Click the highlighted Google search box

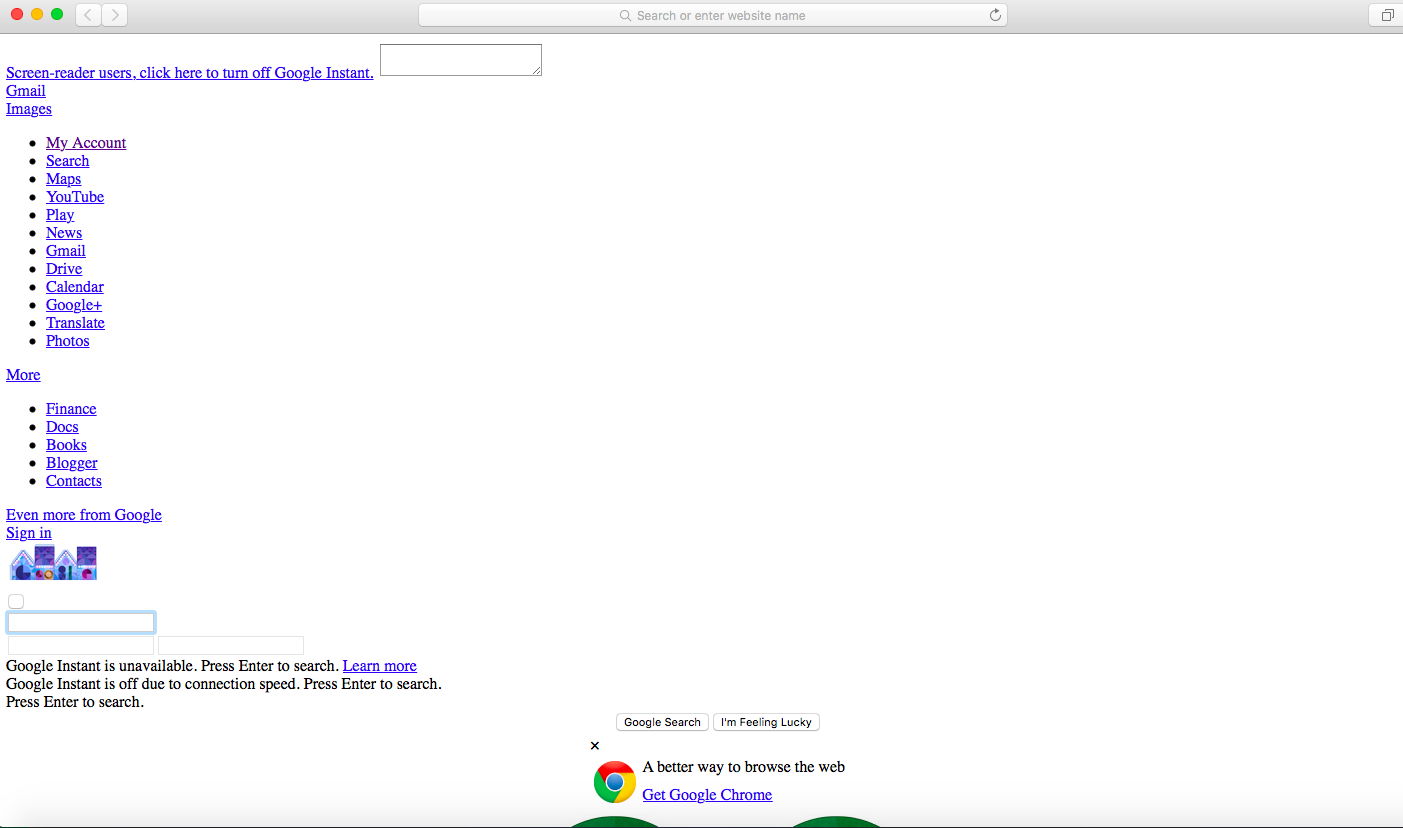click(81, 623)
